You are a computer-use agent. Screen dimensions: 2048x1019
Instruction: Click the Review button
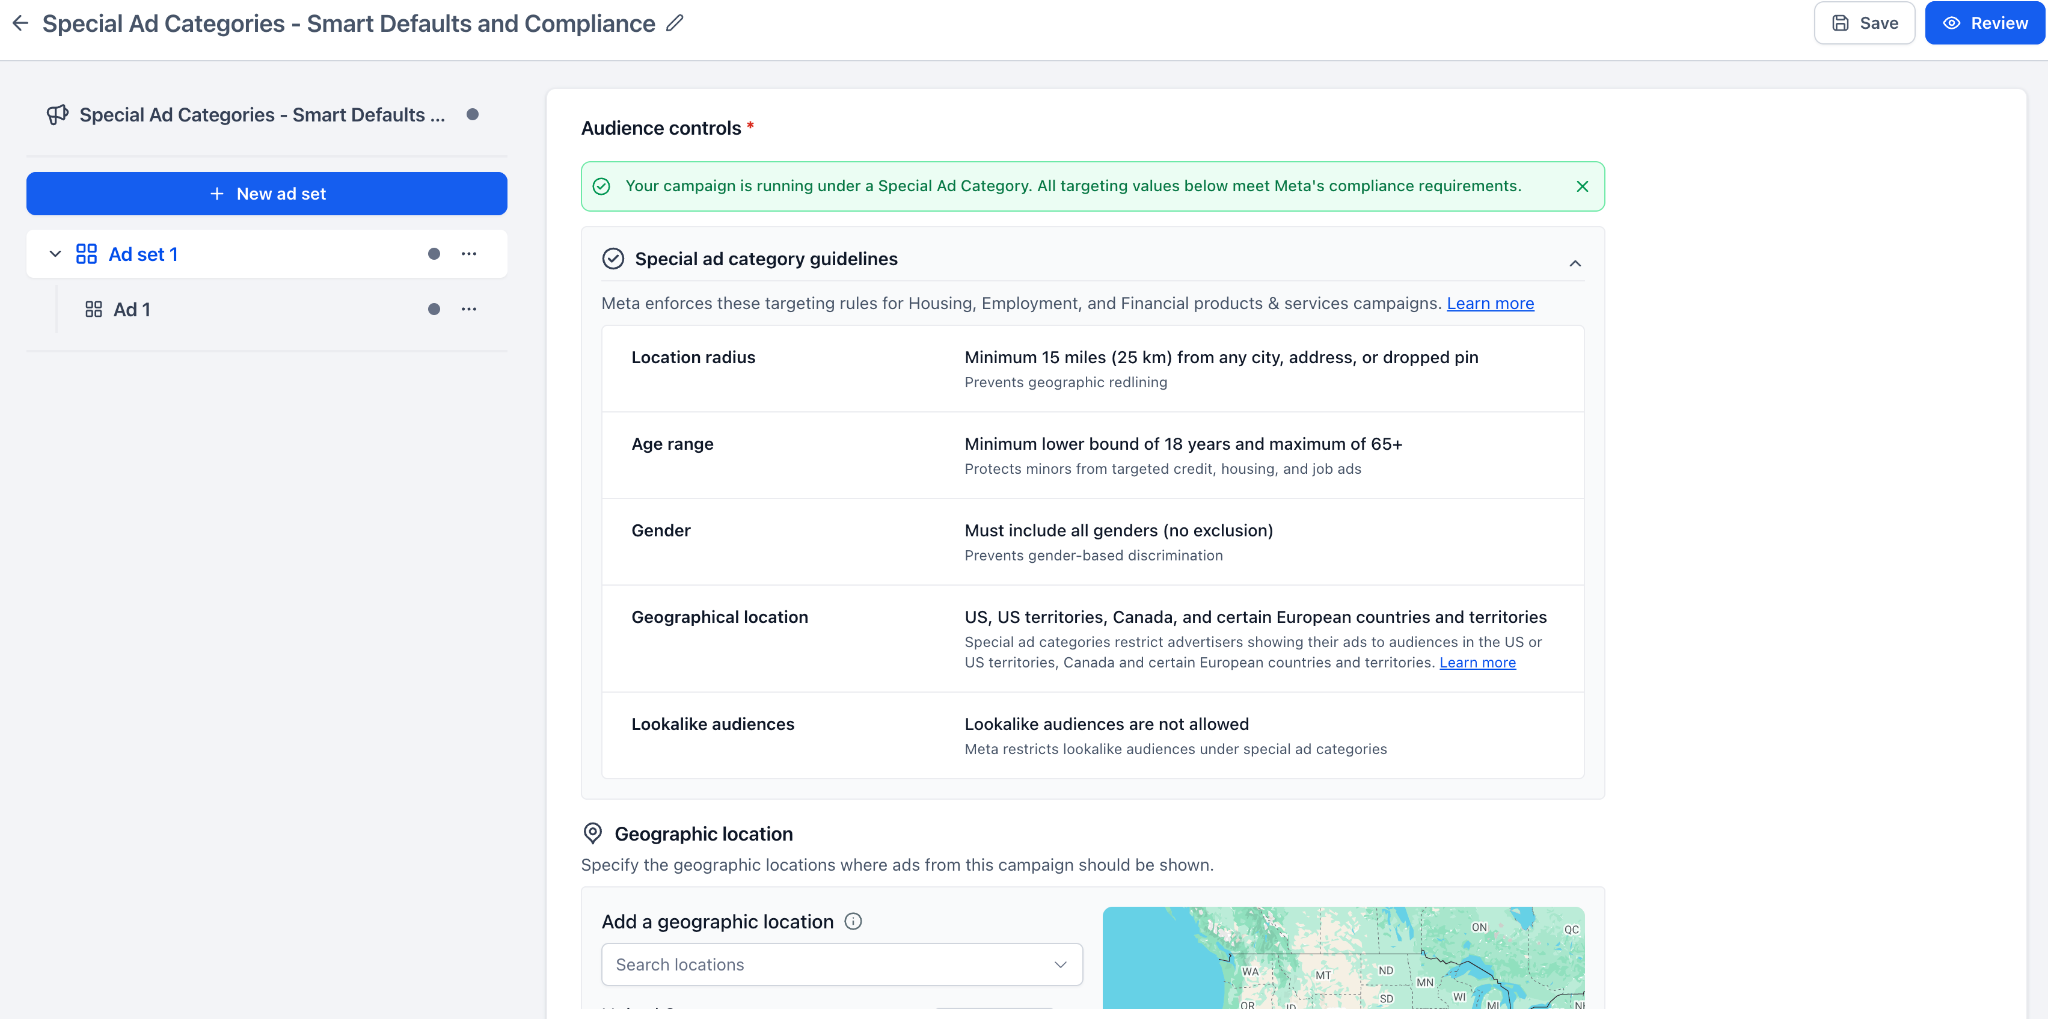coord(1985,23)
